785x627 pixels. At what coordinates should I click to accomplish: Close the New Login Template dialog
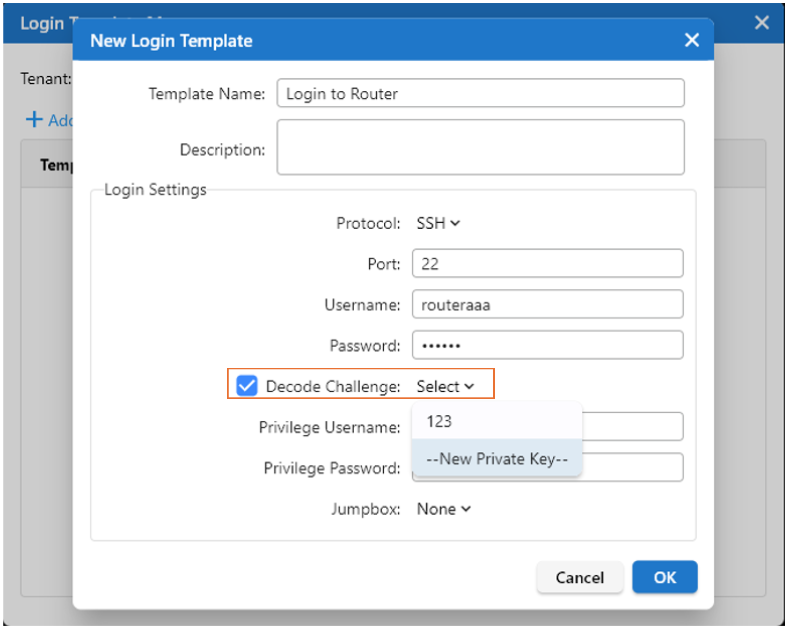click(x=691, y=41)
